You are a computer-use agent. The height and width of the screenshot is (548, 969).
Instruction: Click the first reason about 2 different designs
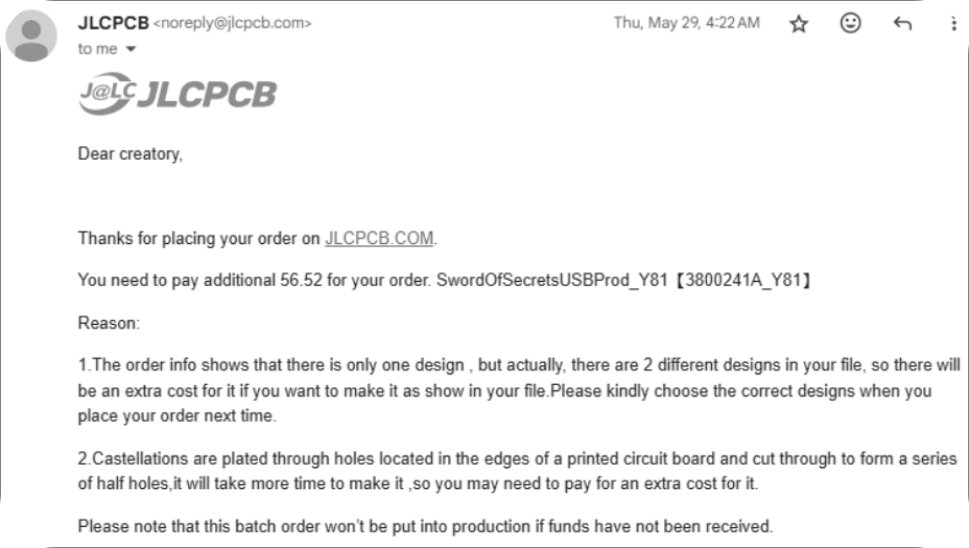coord(518,390)
